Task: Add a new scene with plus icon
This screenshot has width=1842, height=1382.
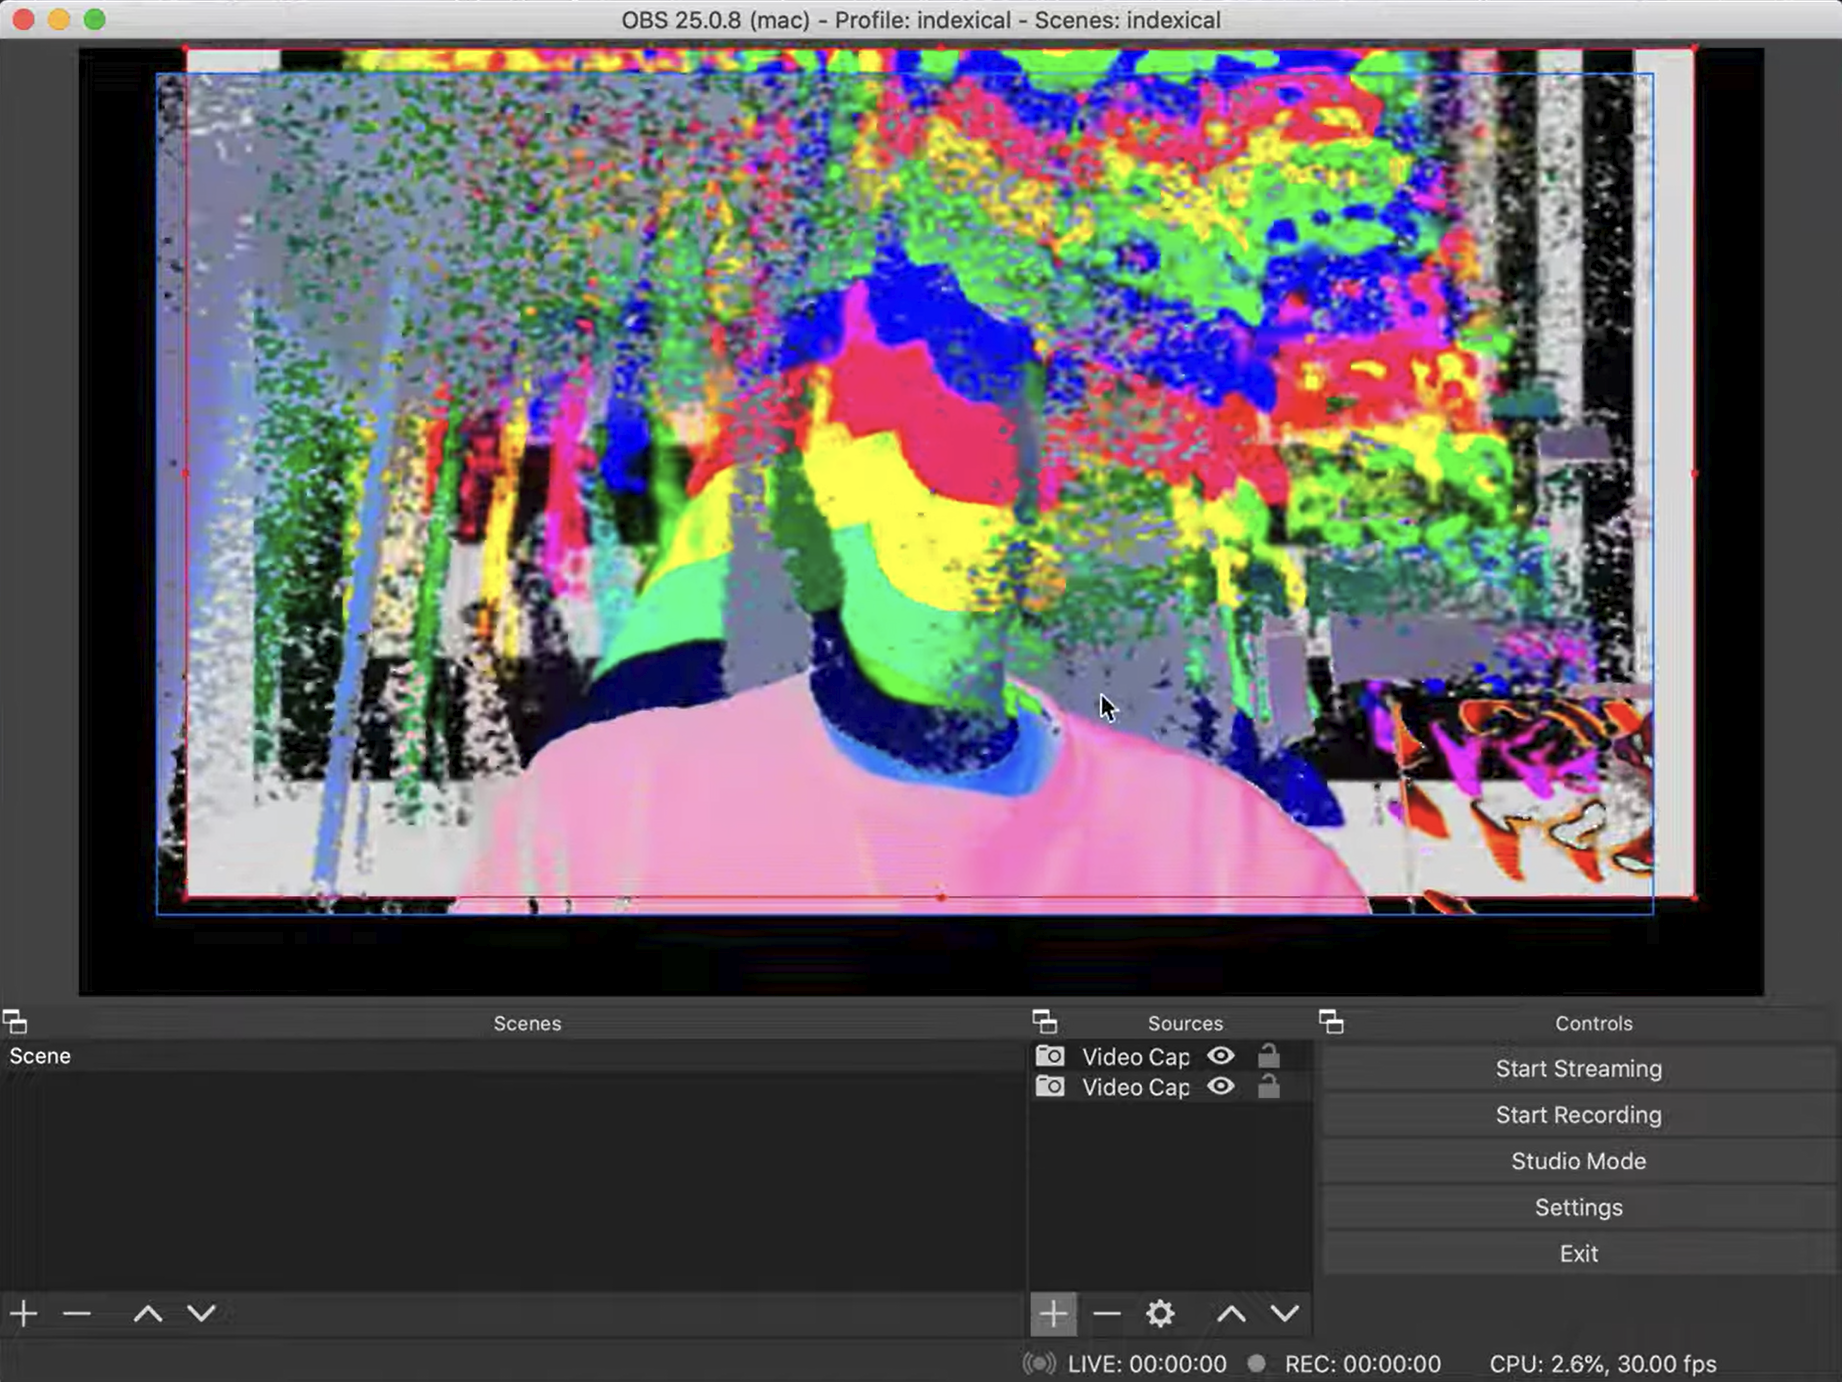Action: [24, 1313]
